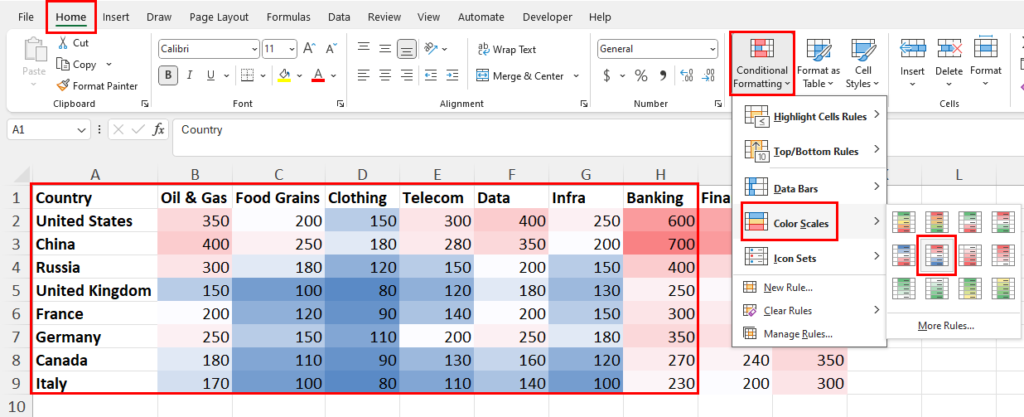Select Red-White-Blue color scale thumbnail
The image size is (1024, 417).
coord(936,255)
